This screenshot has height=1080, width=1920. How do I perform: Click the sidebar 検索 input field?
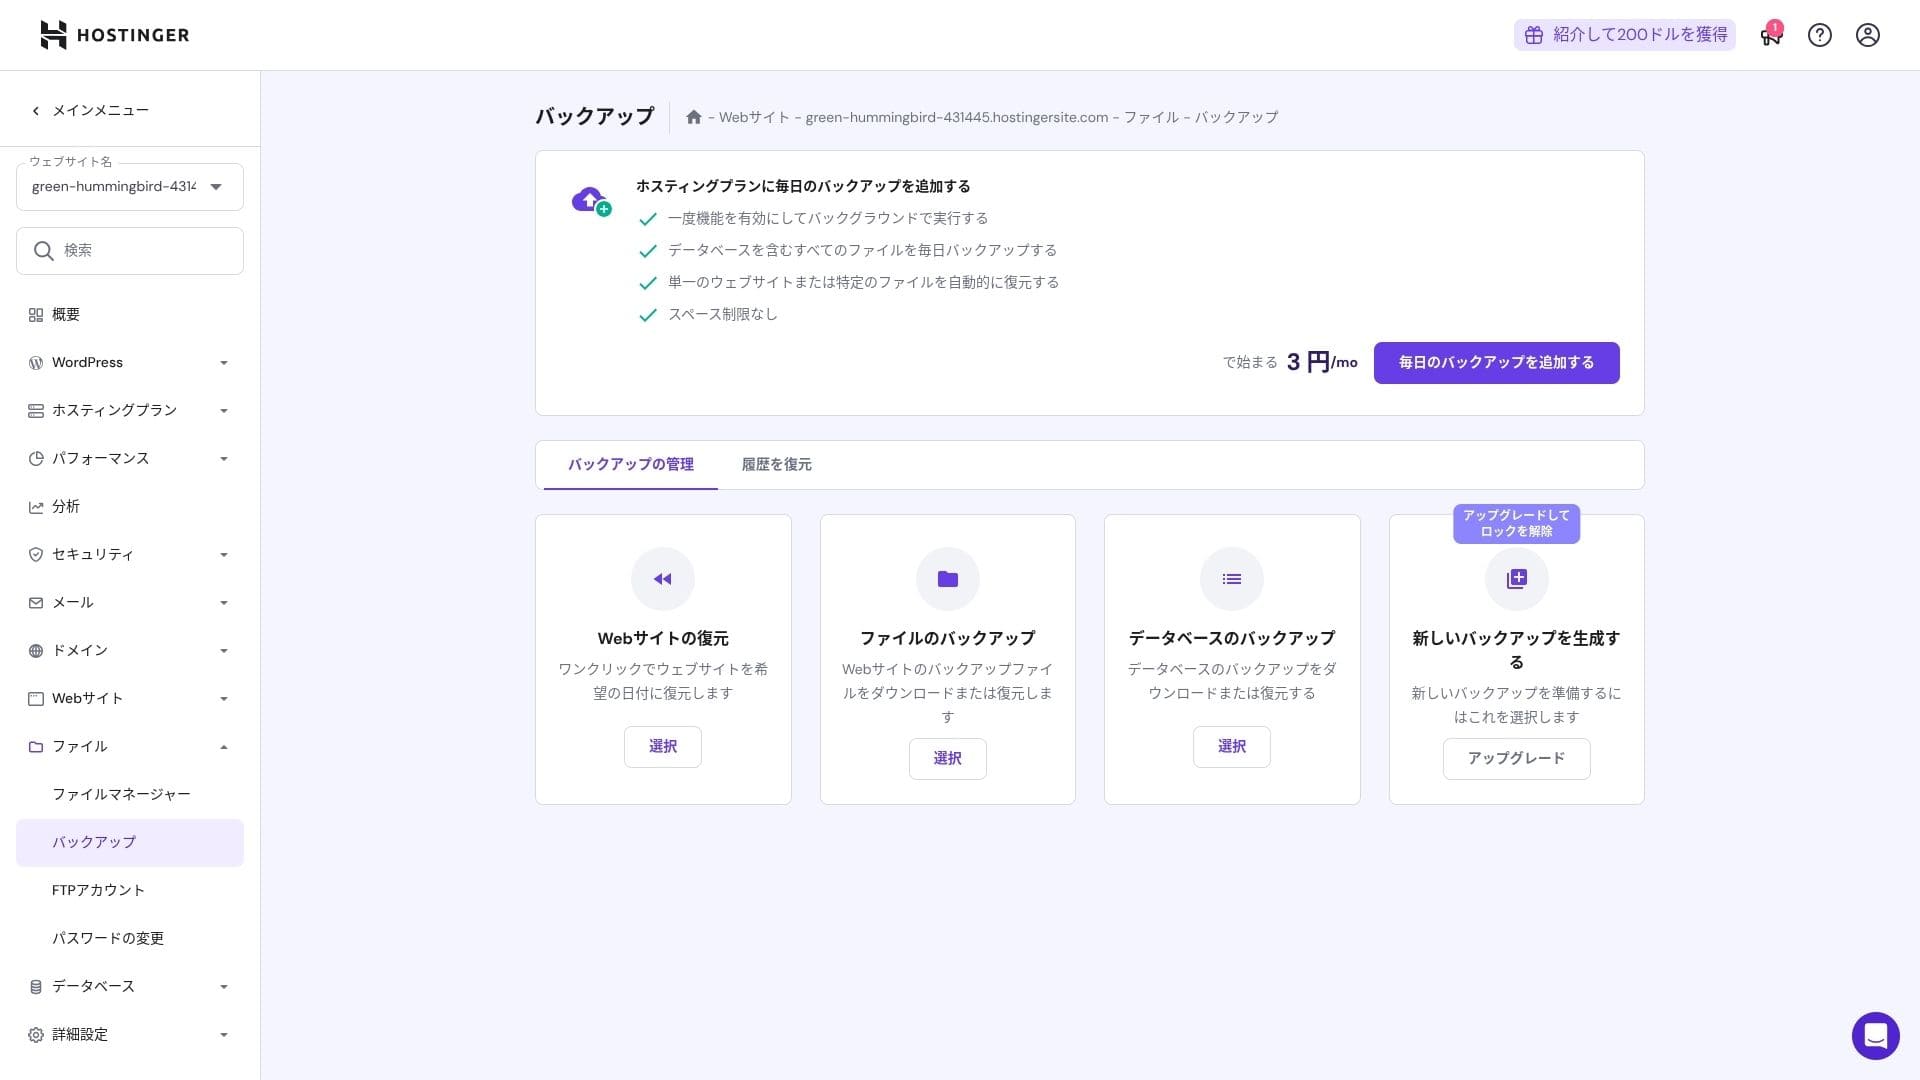(x=130, y=251)
